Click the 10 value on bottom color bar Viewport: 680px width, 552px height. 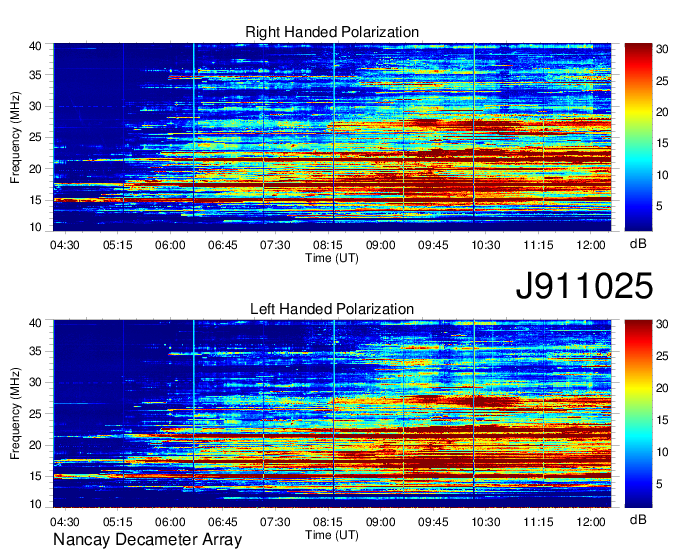(662, 452)
